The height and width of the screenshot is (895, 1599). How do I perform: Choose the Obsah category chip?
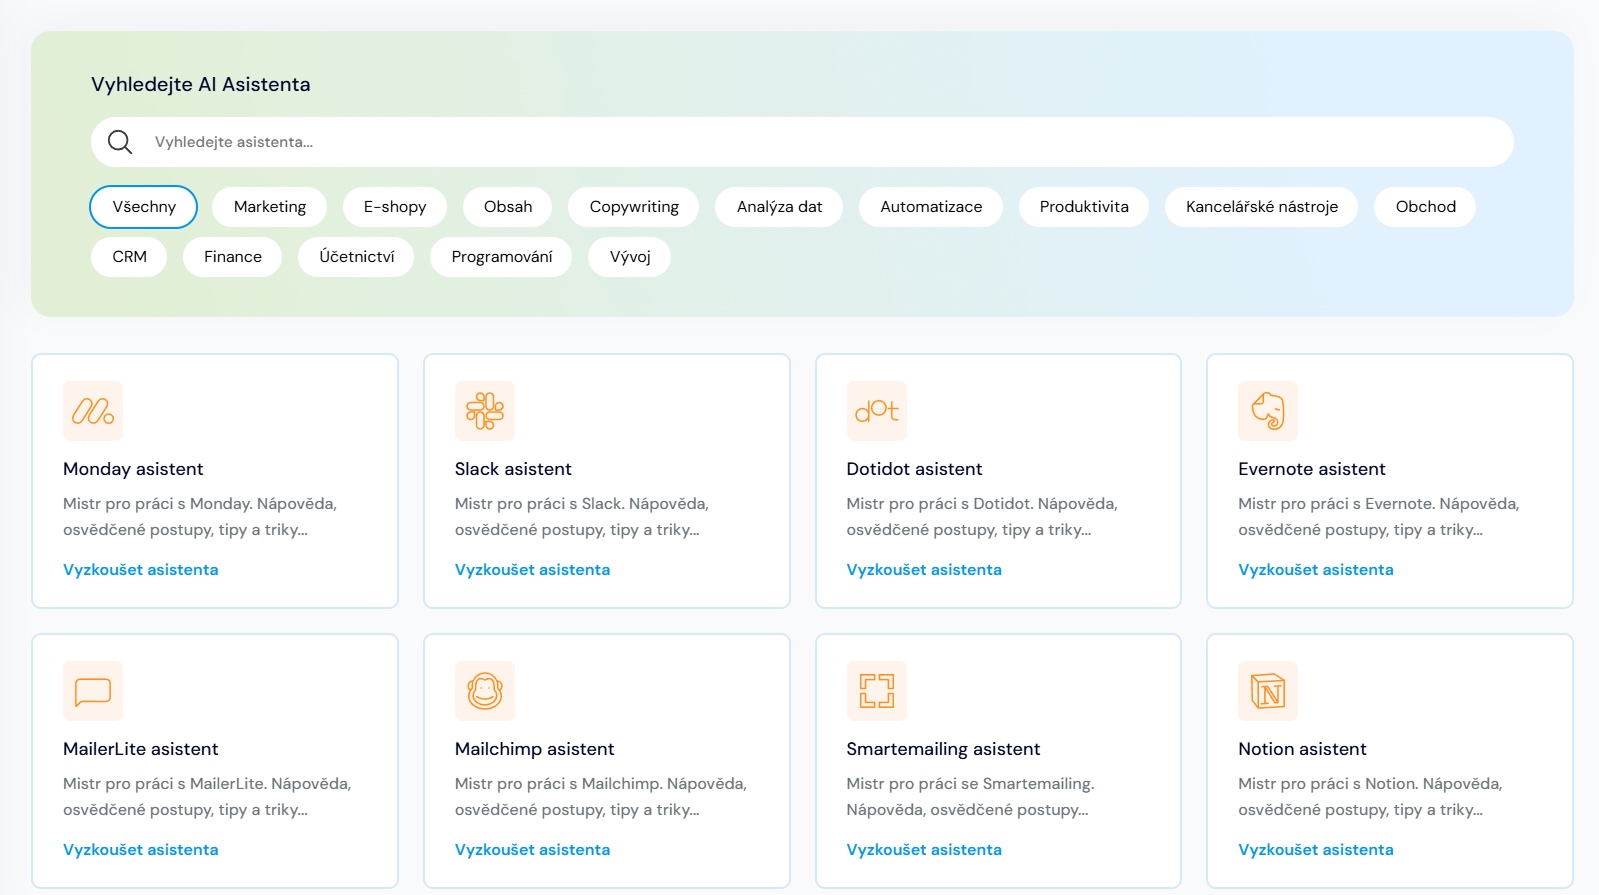pyautogui.click(x=508, y=207)
